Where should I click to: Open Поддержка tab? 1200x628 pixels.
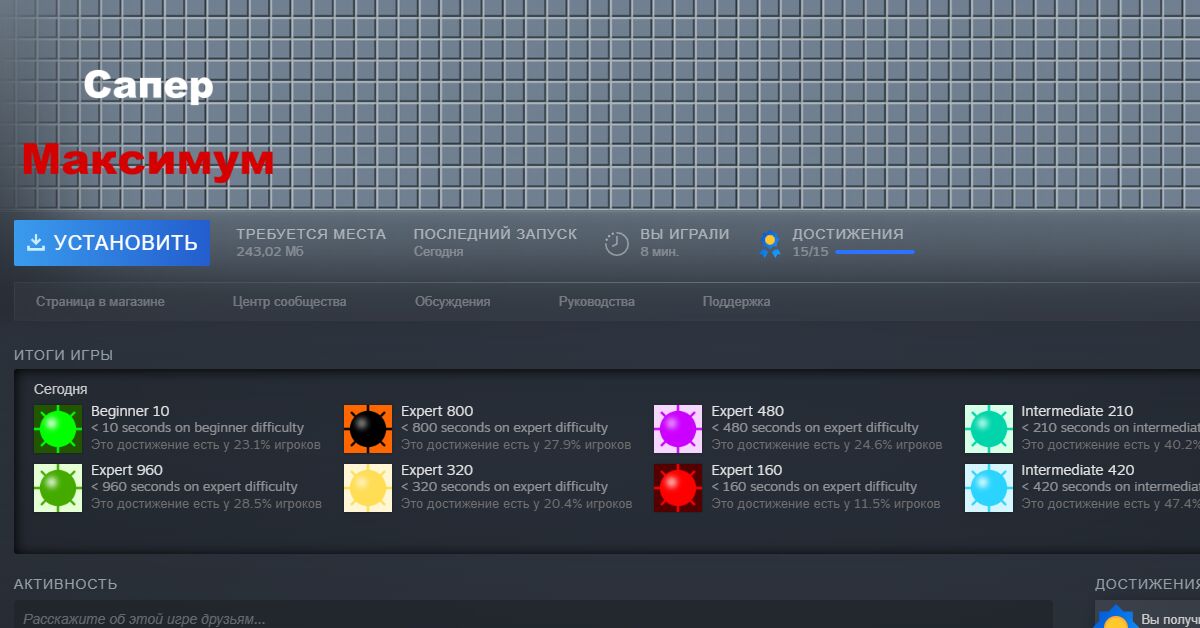[x=736, y=301]
